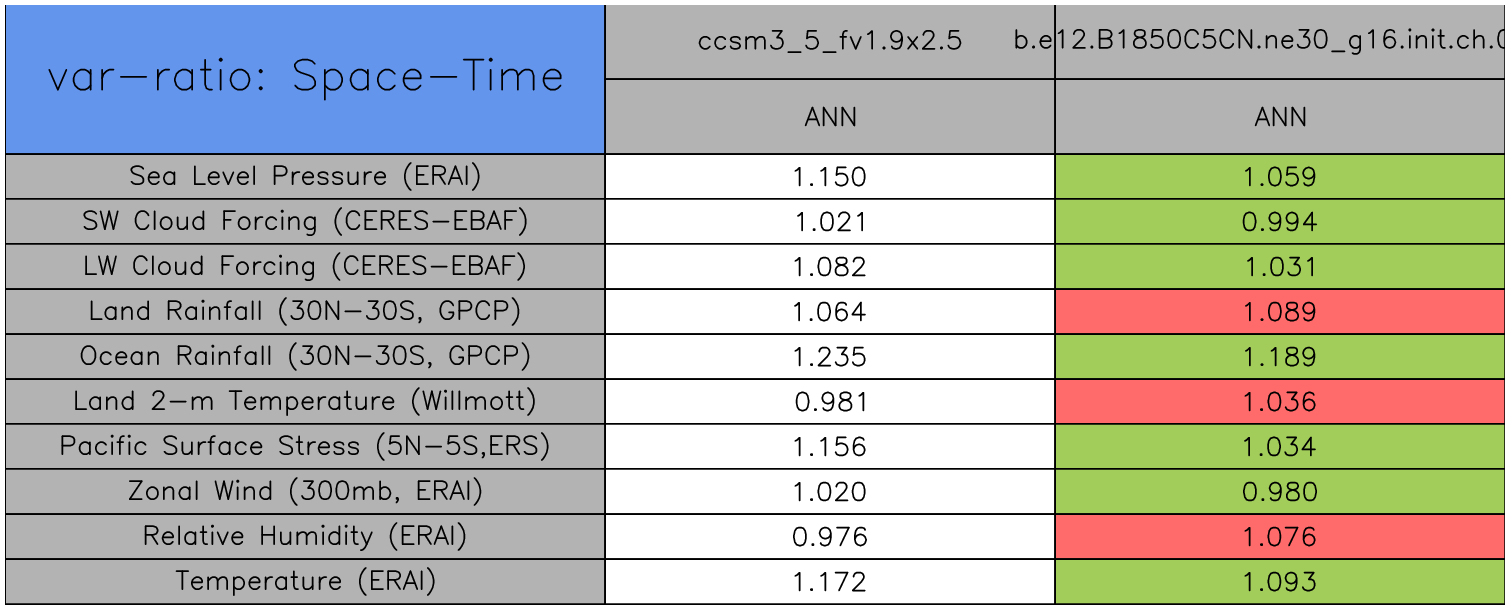1510x610 pixels.
Task: Click the Zonal Wind (300mb, ERAI) label
Action: tap(305, 492)
